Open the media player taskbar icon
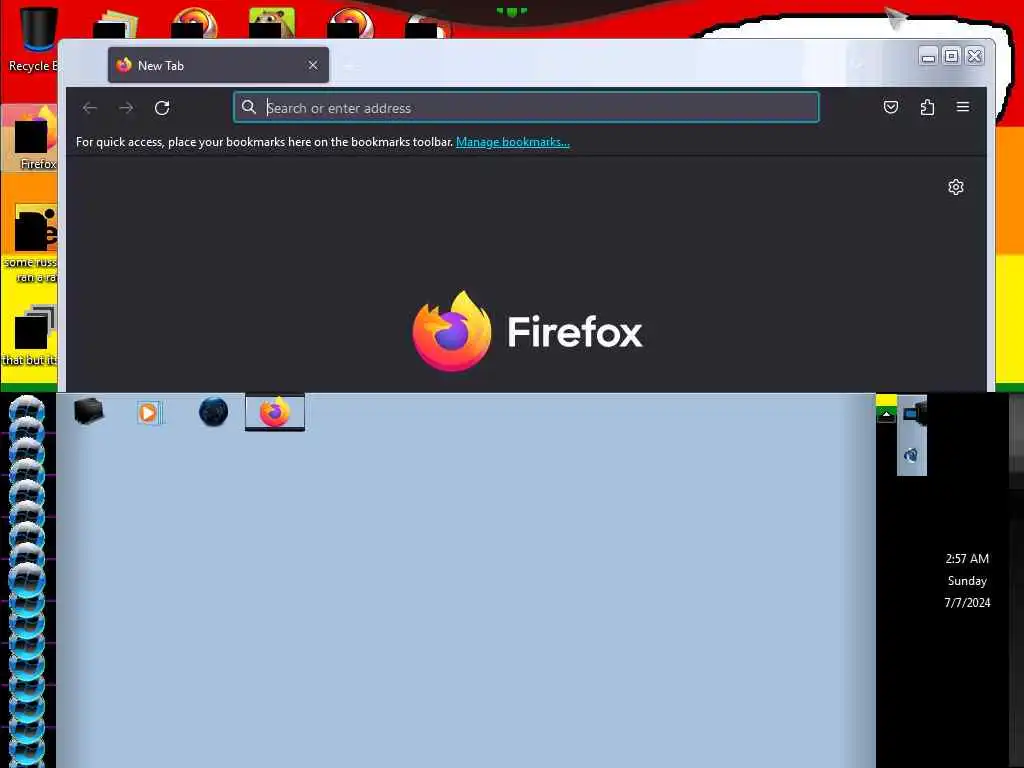 149,413
